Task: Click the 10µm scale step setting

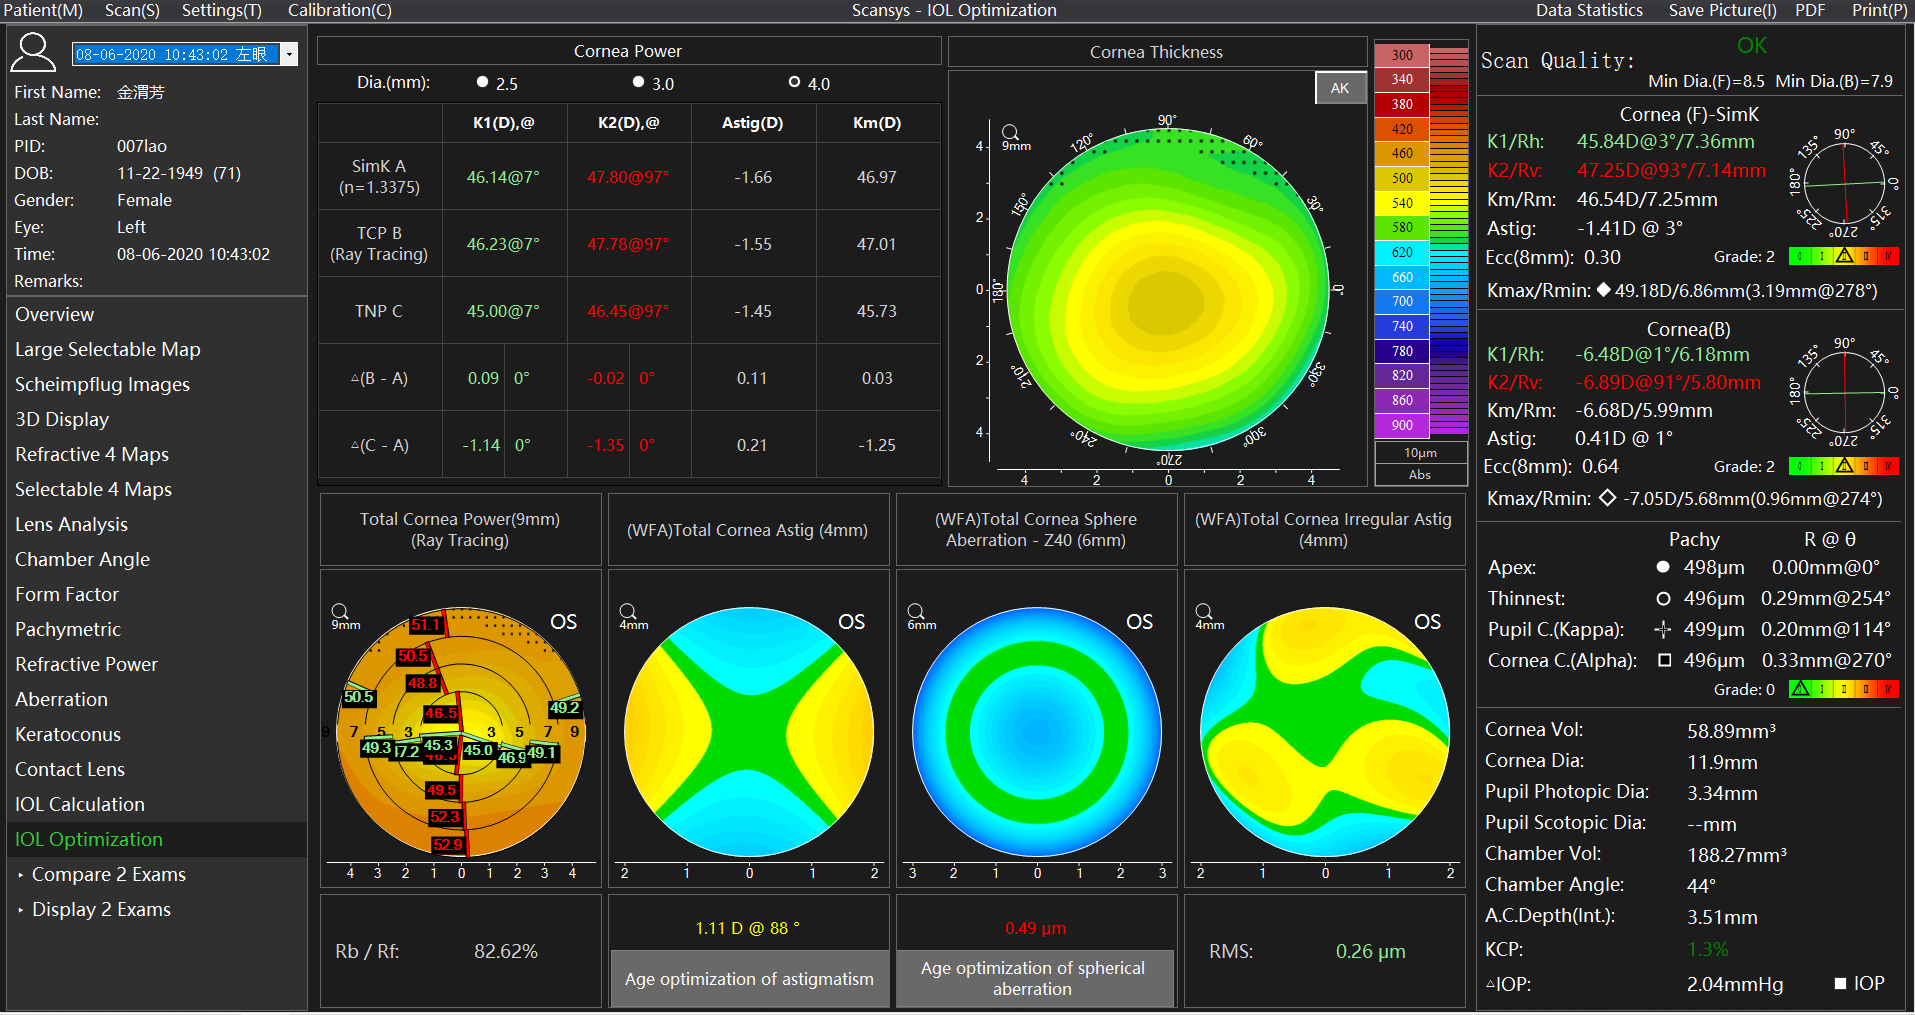Action: [x=1420, y=453]
